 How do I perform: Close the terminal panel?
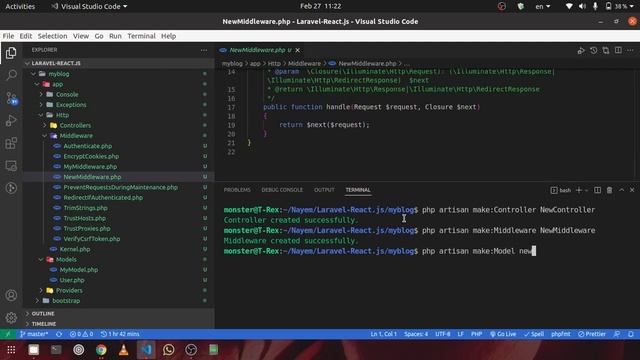632,190
